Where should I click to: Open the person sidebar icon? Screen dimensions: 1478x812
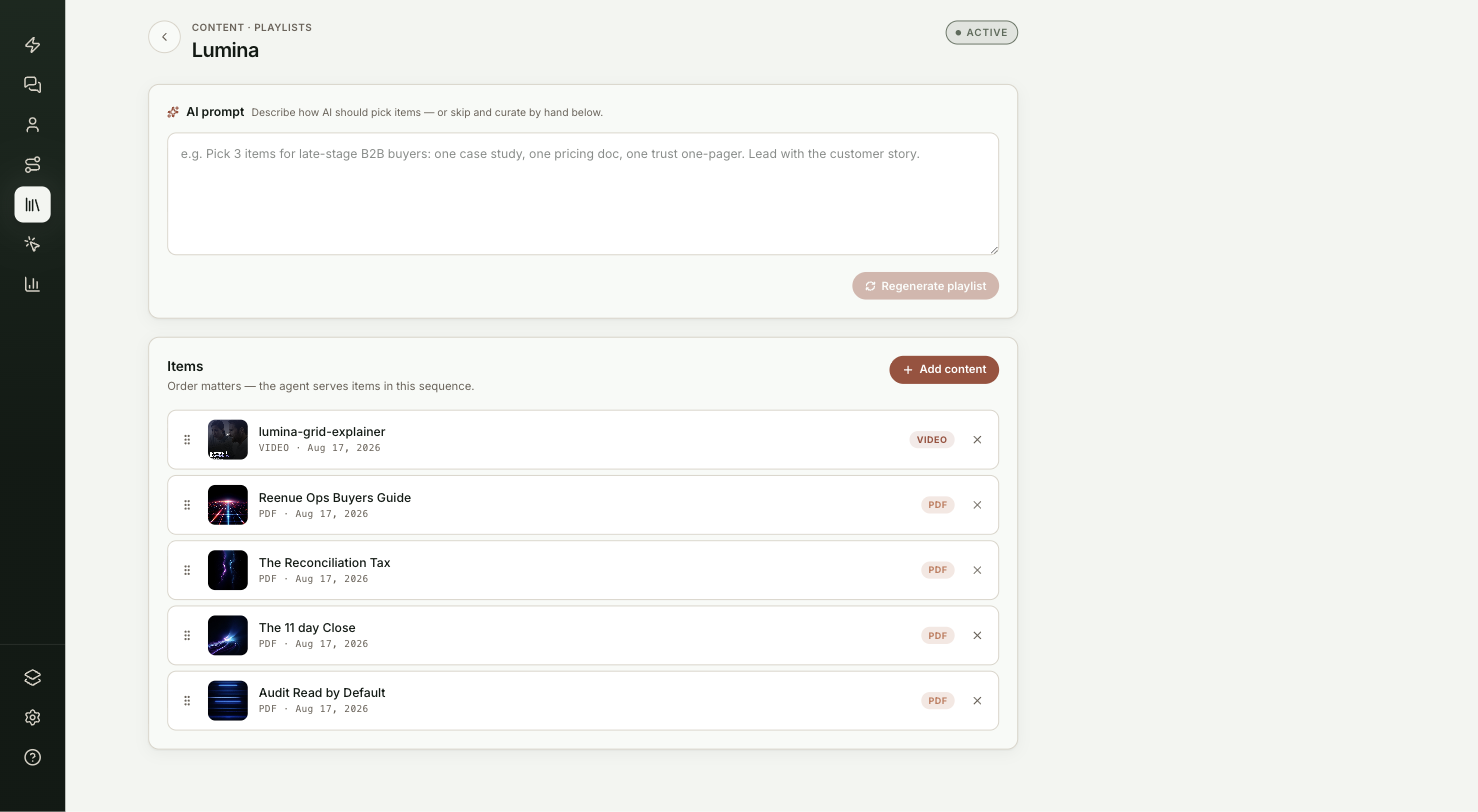coord(32,125)
